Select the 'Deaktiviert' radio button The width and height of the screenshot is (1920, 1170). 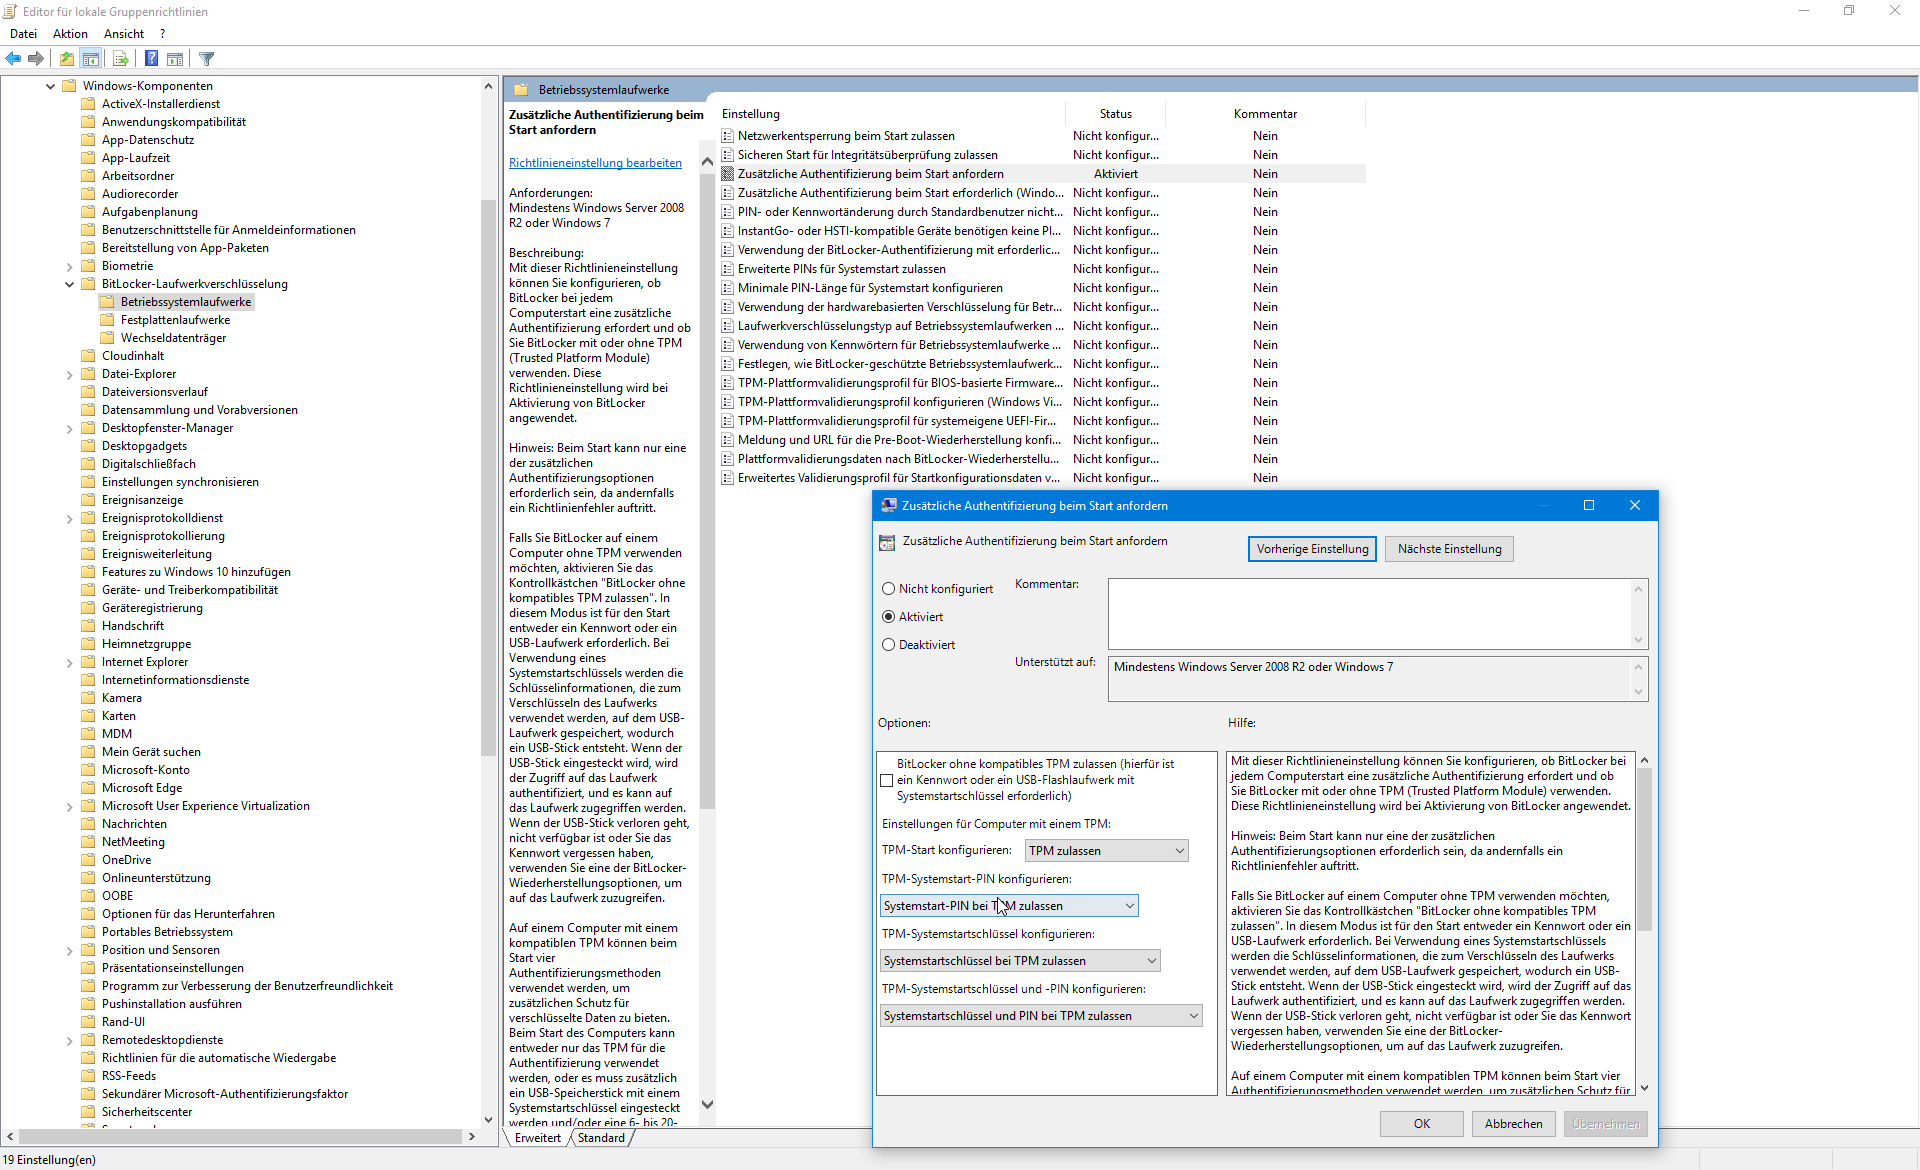pos(888,645)
